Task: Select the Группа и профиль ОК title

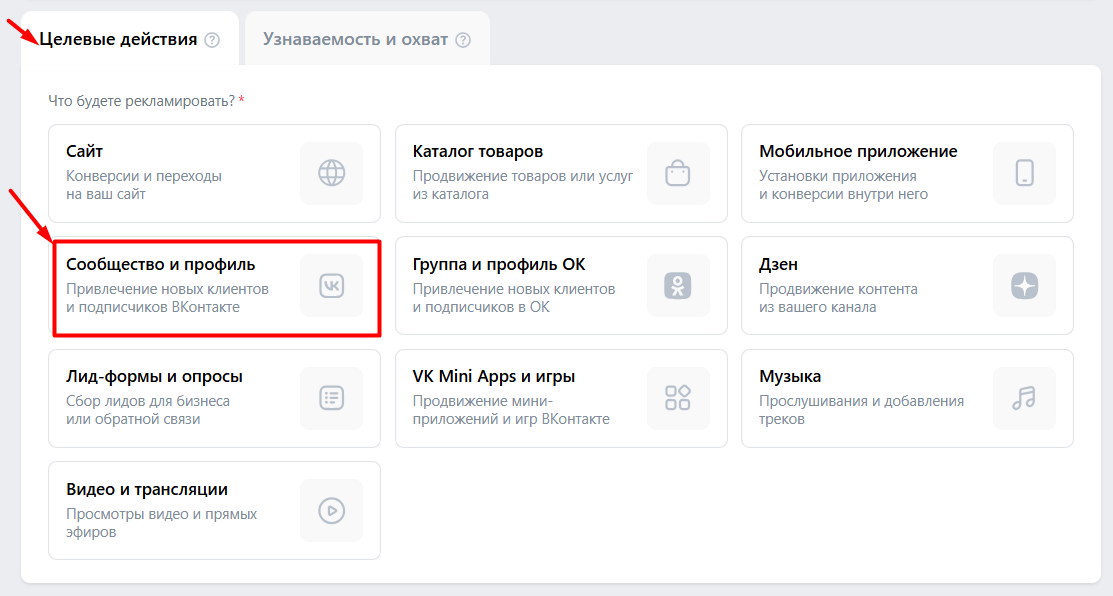Action: coord(499,264)
